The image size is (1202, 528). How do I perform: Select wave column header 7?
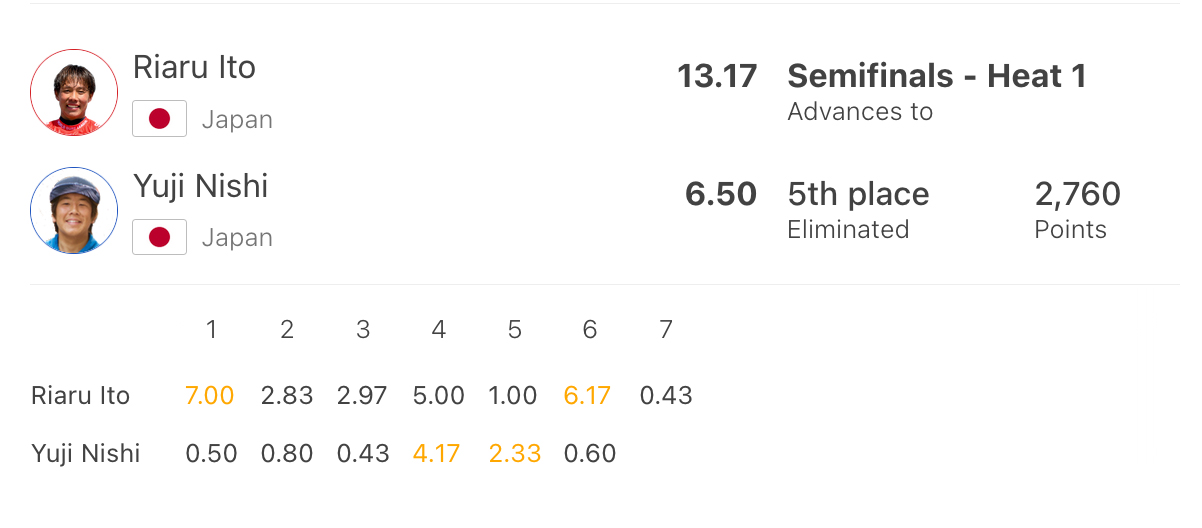[x=666, y=330]
